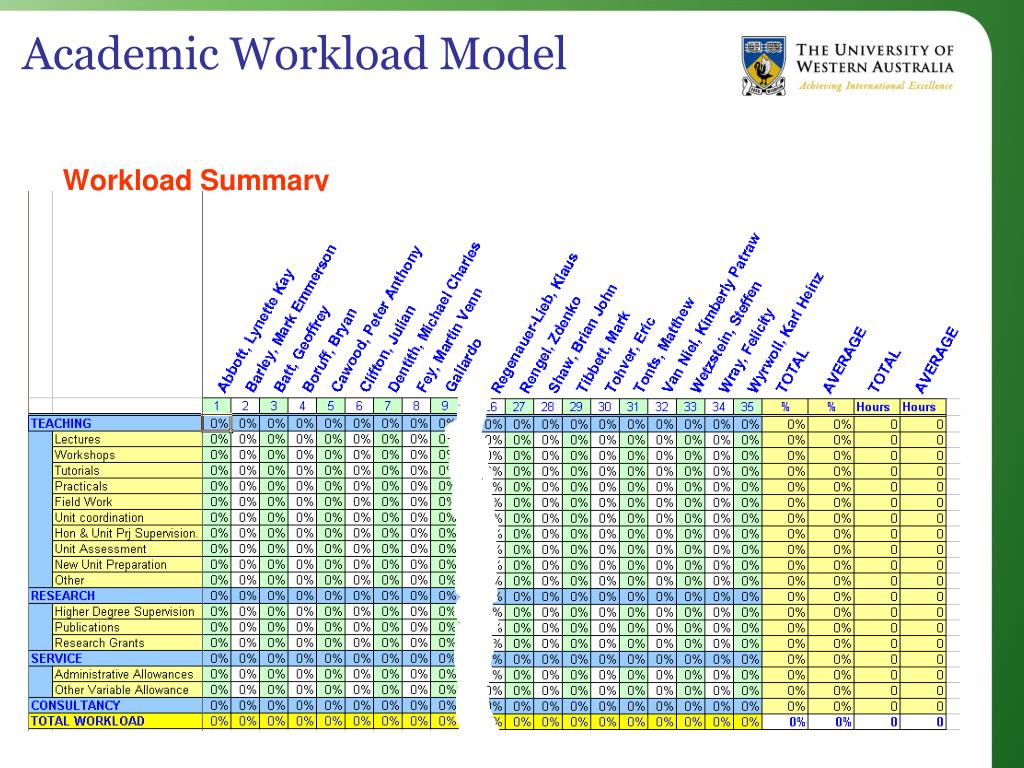
Task: Select the RESEARCH row header
Action: [x=116, y=596]
